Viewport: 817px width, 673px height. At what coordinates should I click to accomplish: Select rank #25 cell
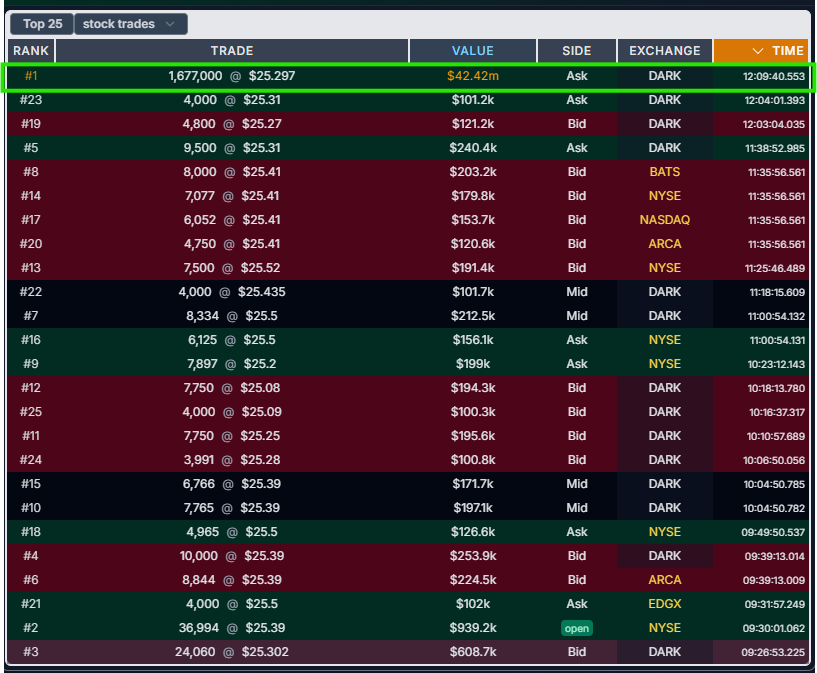point(31,412)
